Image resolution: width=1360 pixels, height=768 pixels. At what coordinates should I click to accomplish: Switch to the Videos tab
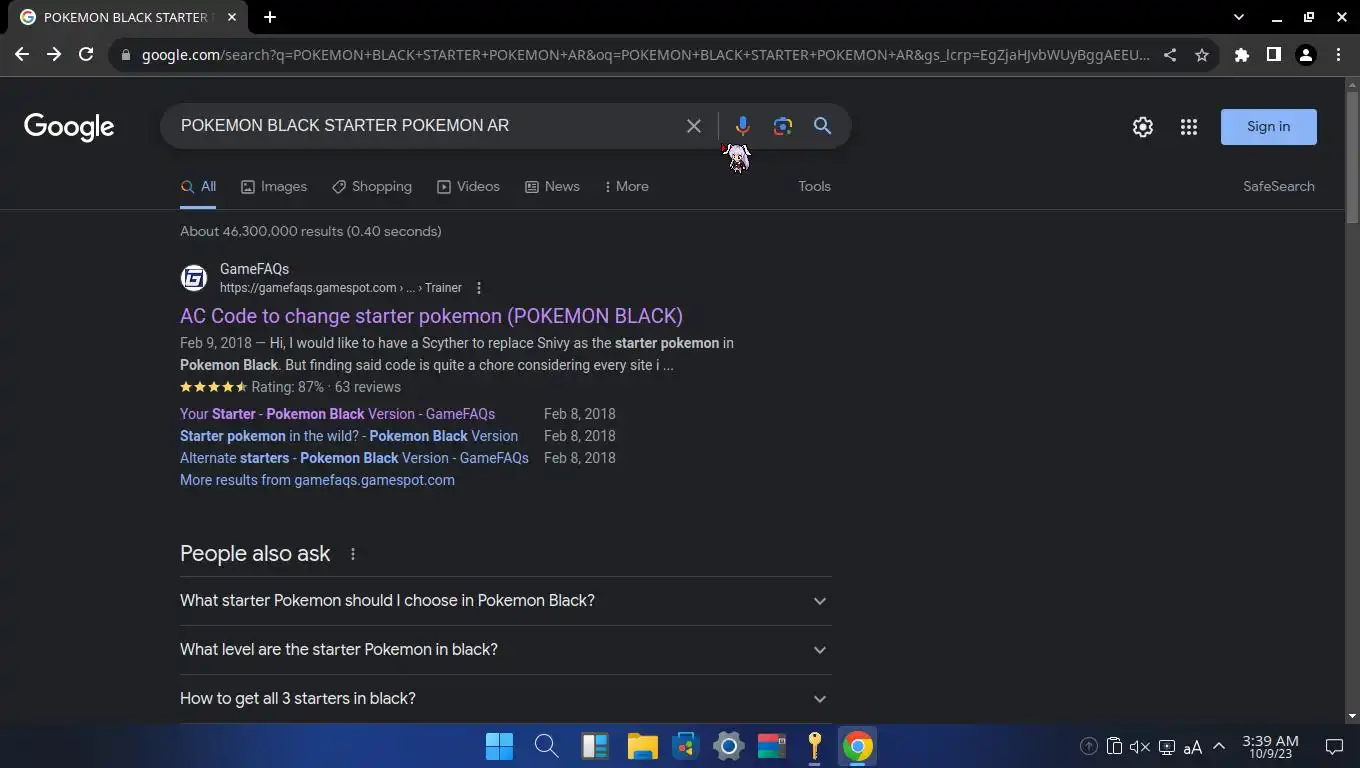pyautogui.click(x=468, y=187)
